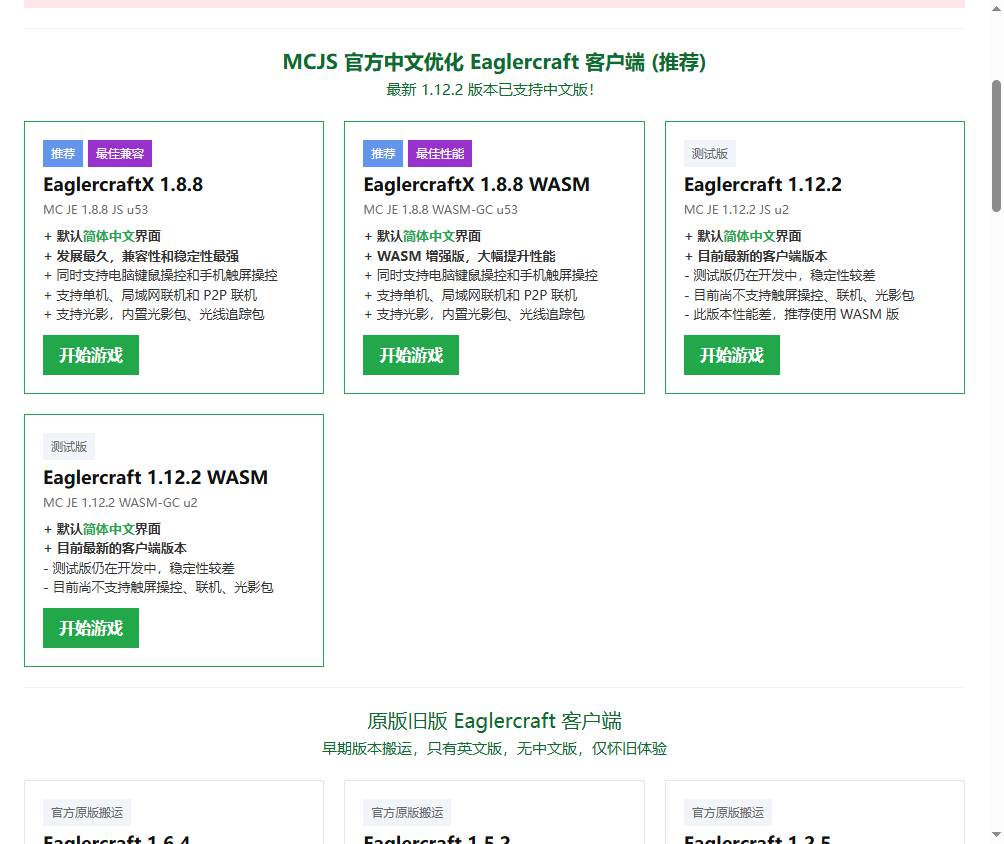The width and height of the screenshot is (1004, 844).
Task: Click the MC JE 1.8.8 WASM-GC u53 subtitle
Action: (x=441, y=209)
